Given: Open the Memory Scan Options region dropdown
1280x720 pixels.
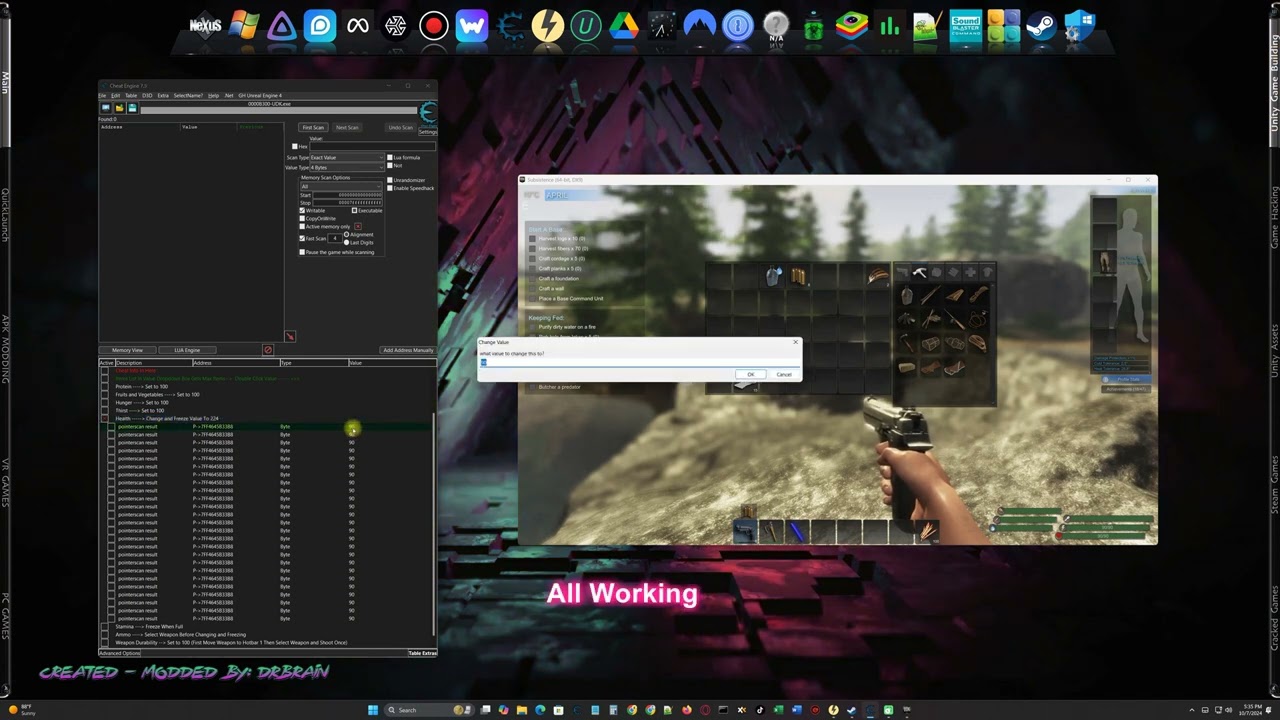Looking at the screenshot, I should 341,186.
